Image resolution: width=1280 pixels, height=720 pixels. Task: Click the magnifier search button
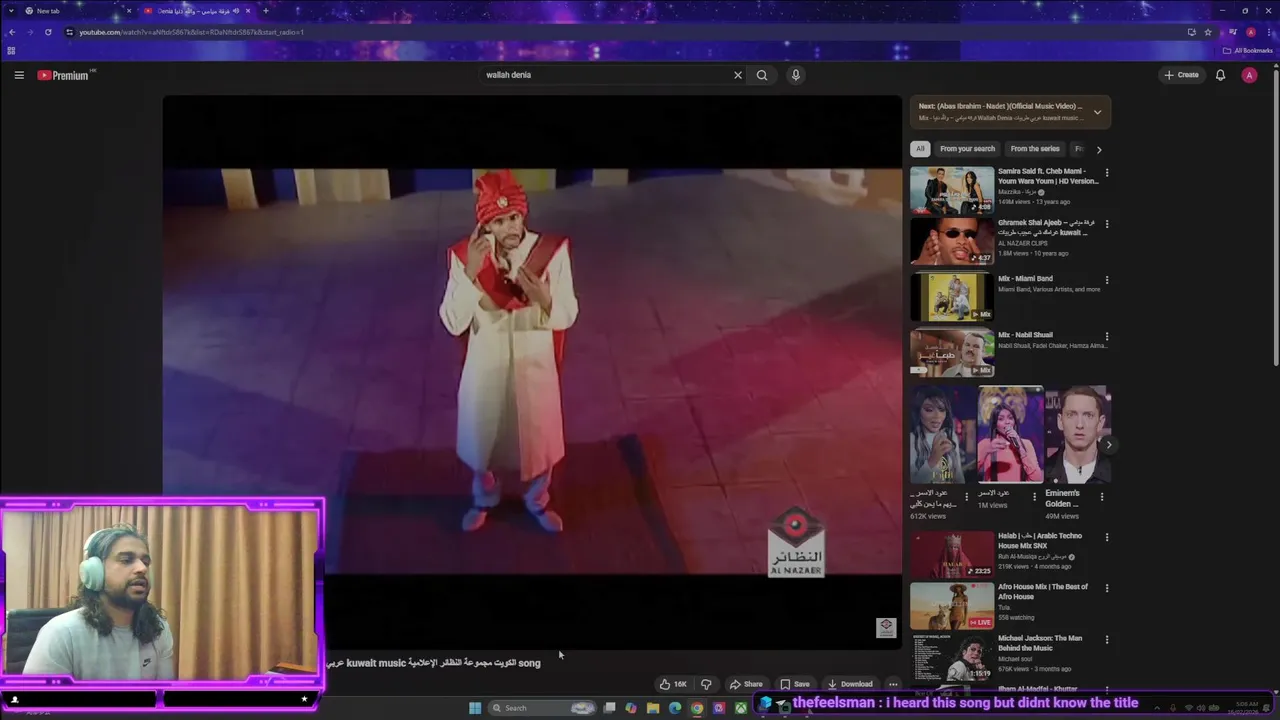[x=762, y=75]
